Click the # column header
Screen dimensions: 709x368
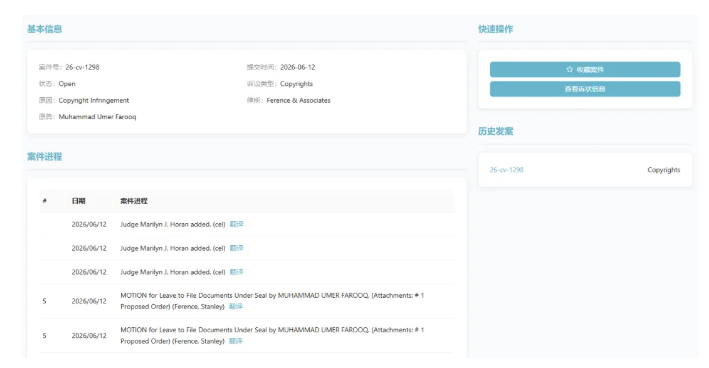[x=44, y=201]
